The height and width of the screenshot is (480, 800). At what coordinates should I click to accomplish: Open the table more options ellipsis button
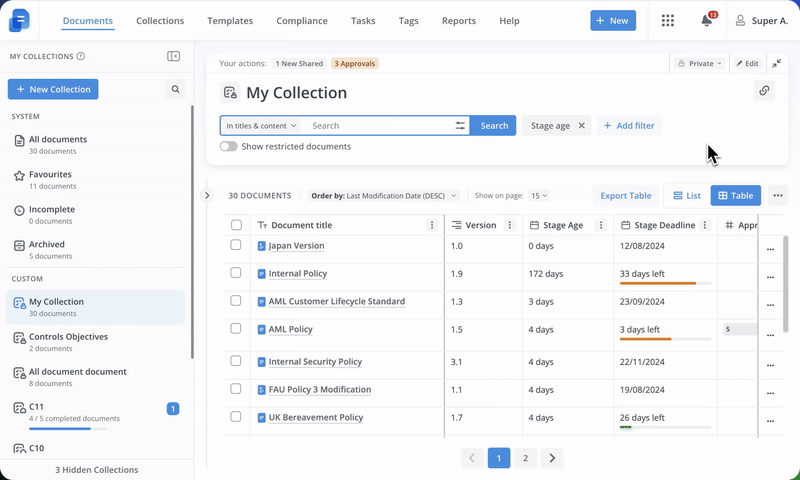778,195
